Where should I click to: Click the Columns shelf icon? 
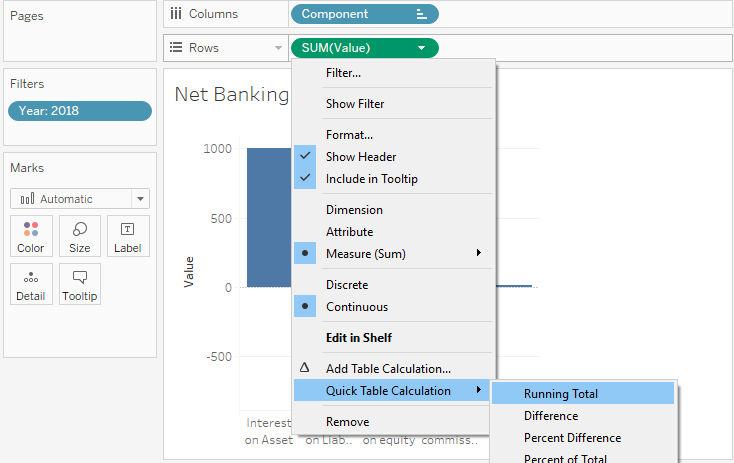[x=176, y=14]
